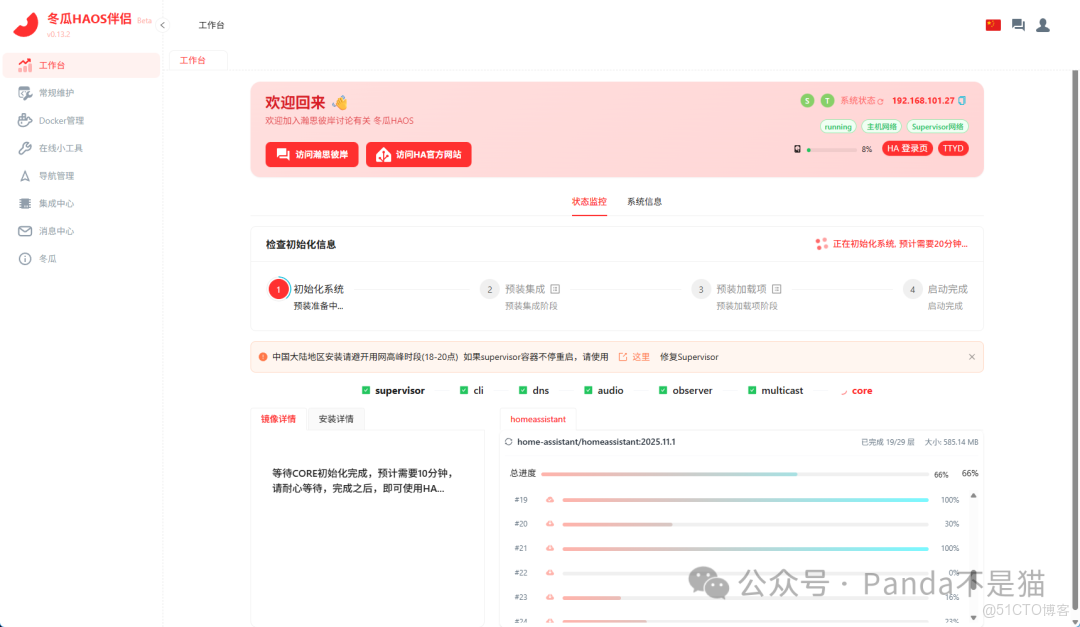The image size is (1080, 627).
Task: Open 消息中心 from the sidebar
Action: coord(58,231)
